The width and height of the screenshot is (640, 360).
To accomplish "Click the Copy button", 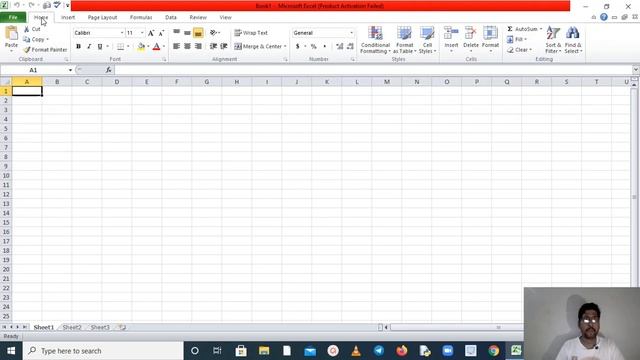I will [x=35, y=39].
